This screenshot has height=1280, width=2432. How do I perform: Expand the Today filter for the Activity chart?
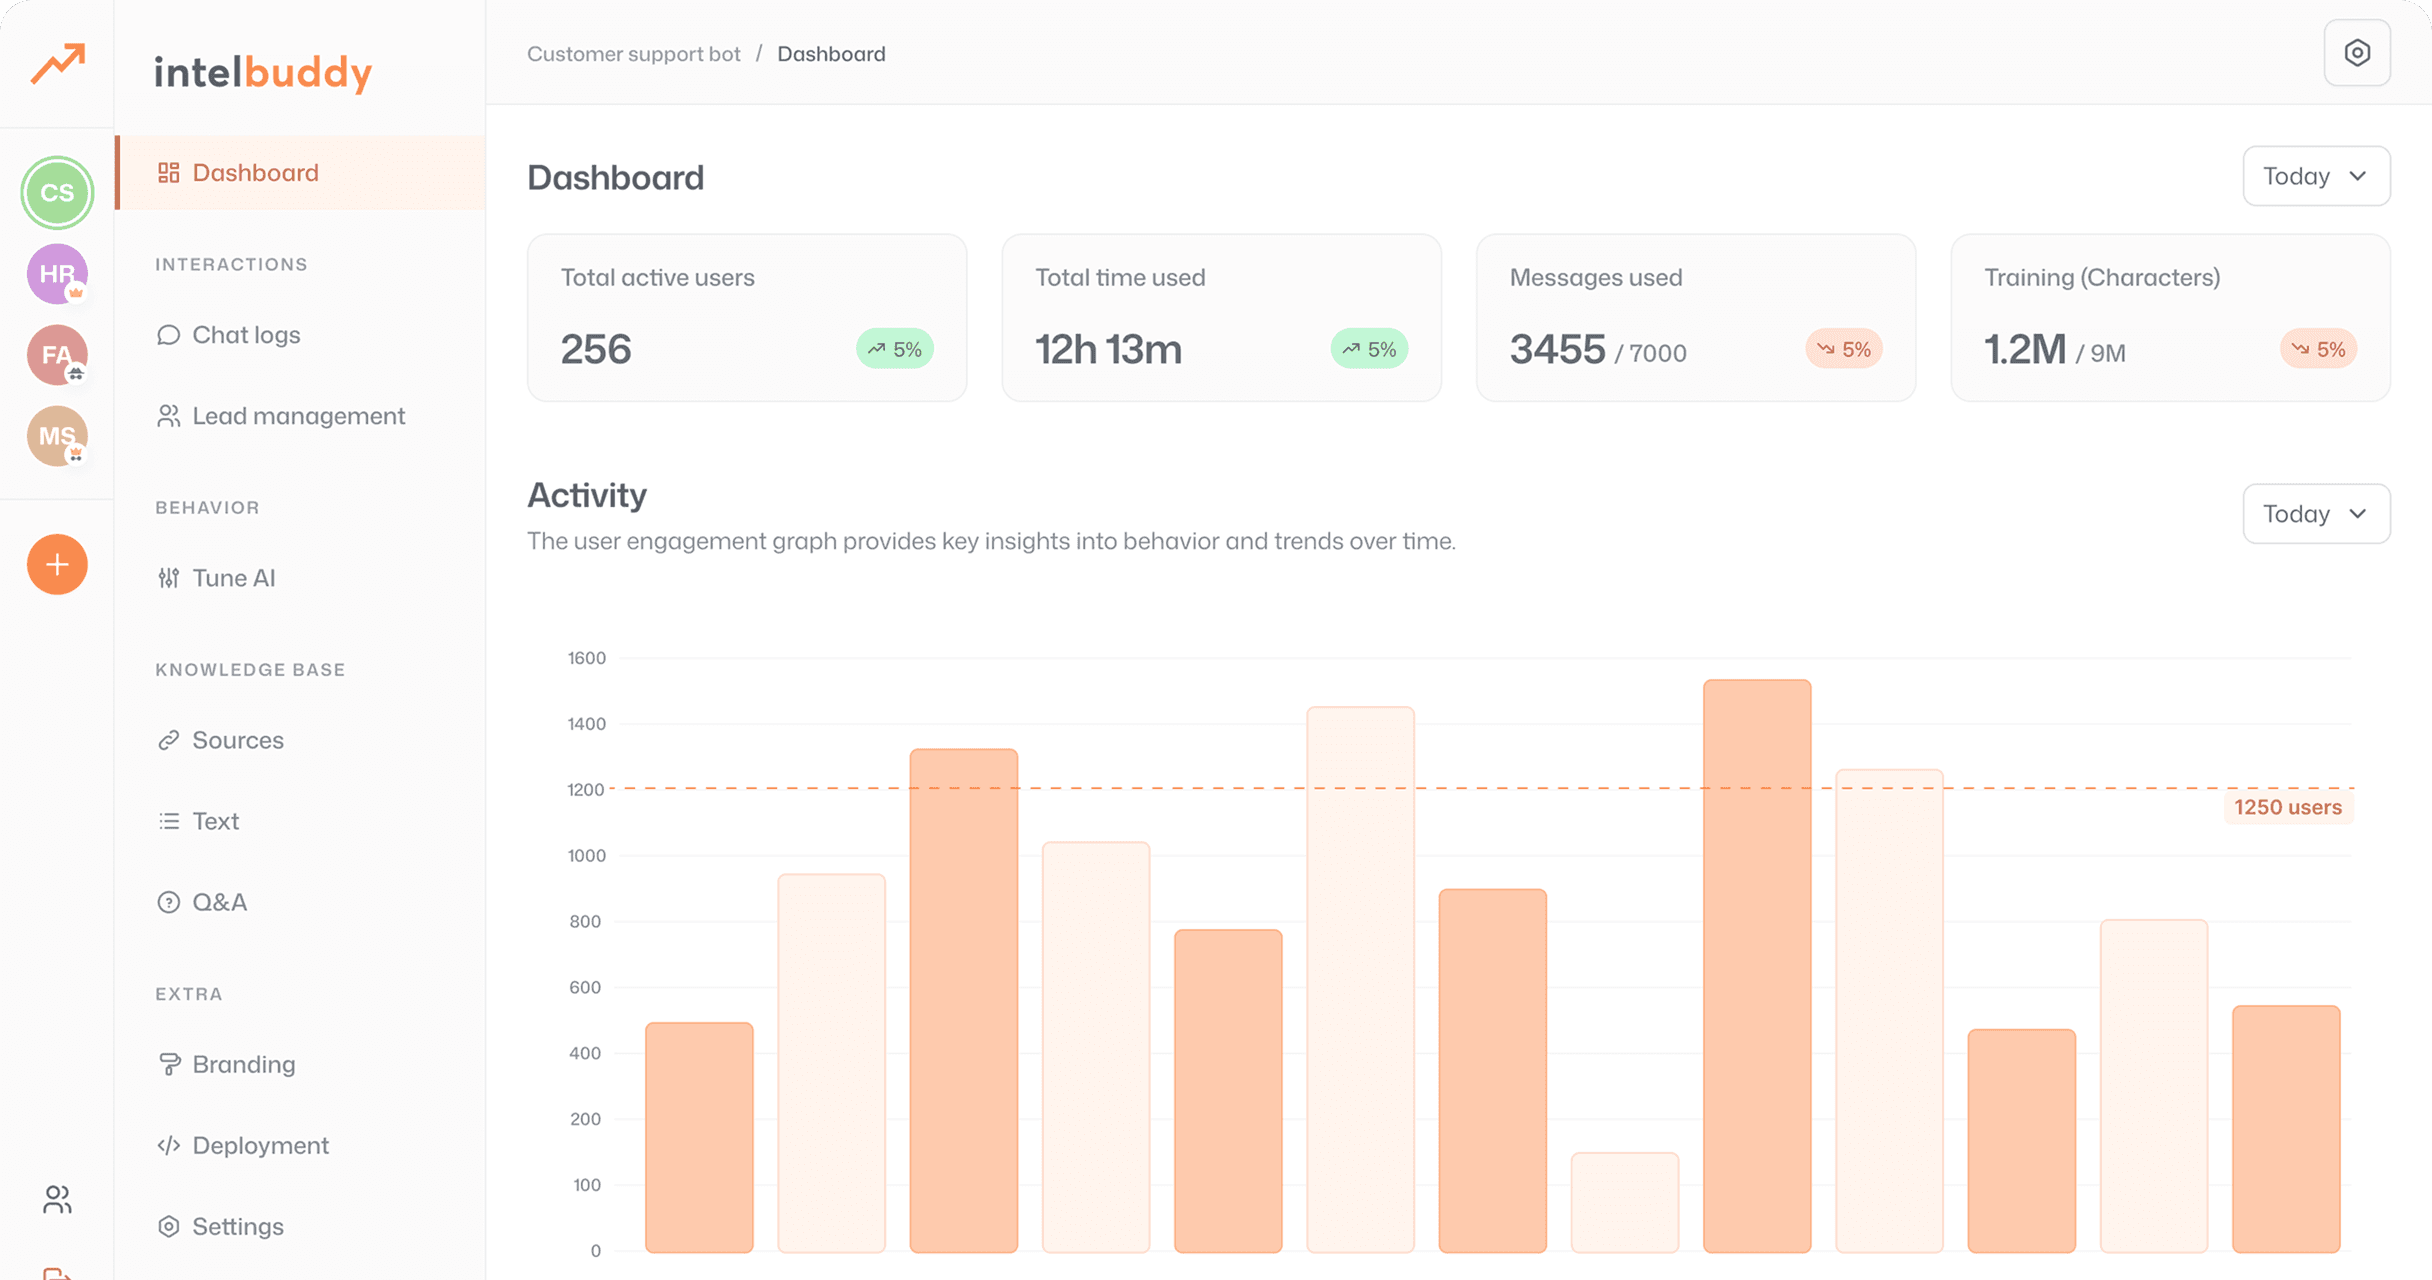pyautogui.click(x=2316, y=513)
